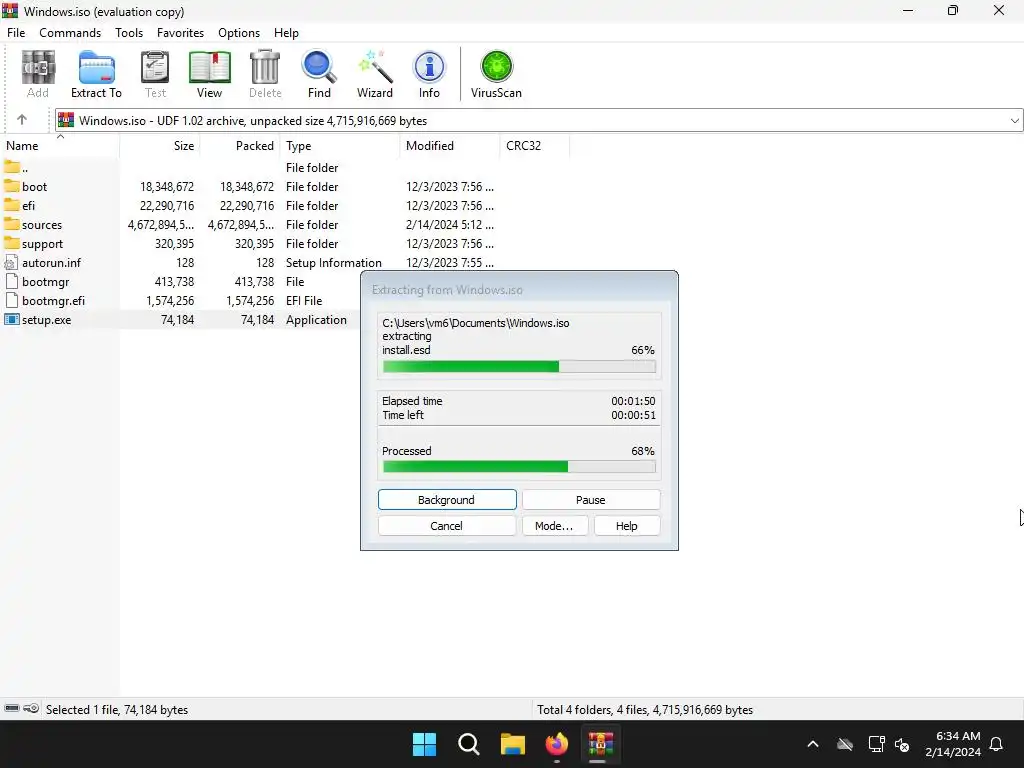Click the 4,672,894,5... size of sources
1024x768 pixels.
161,225
